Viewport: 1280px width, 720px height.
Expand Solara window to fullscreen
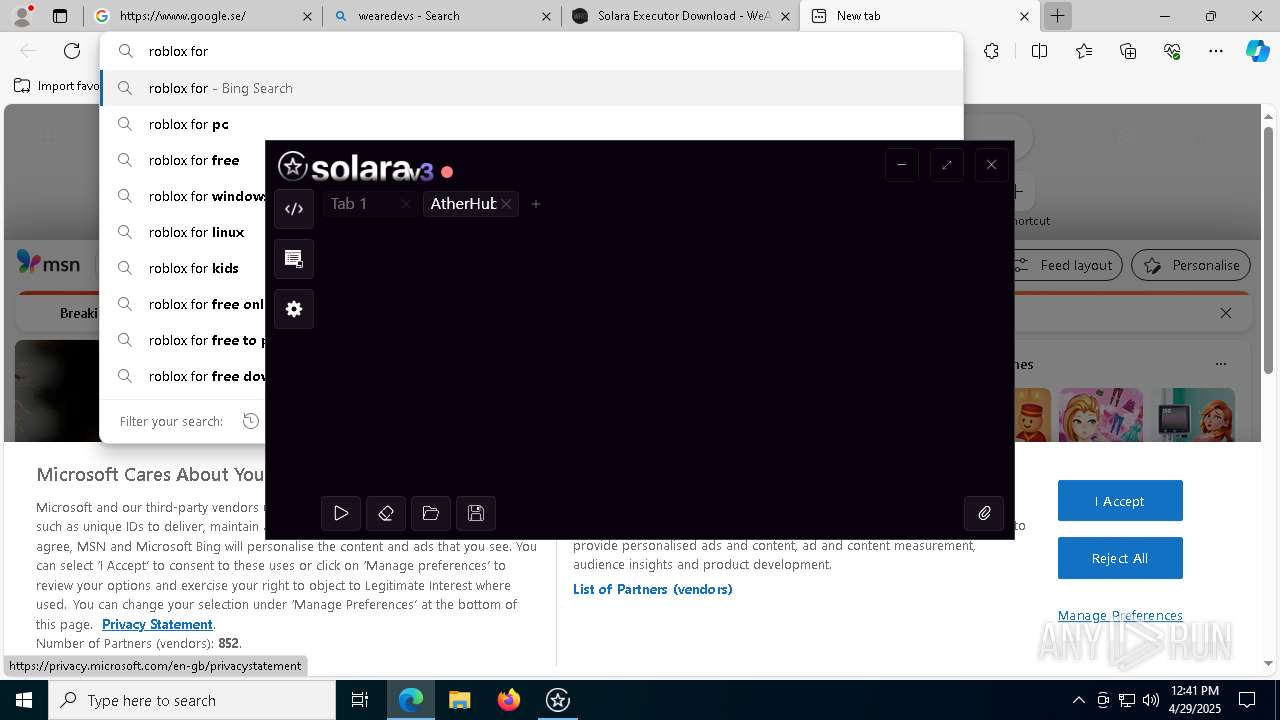click(x=946, y=165)
